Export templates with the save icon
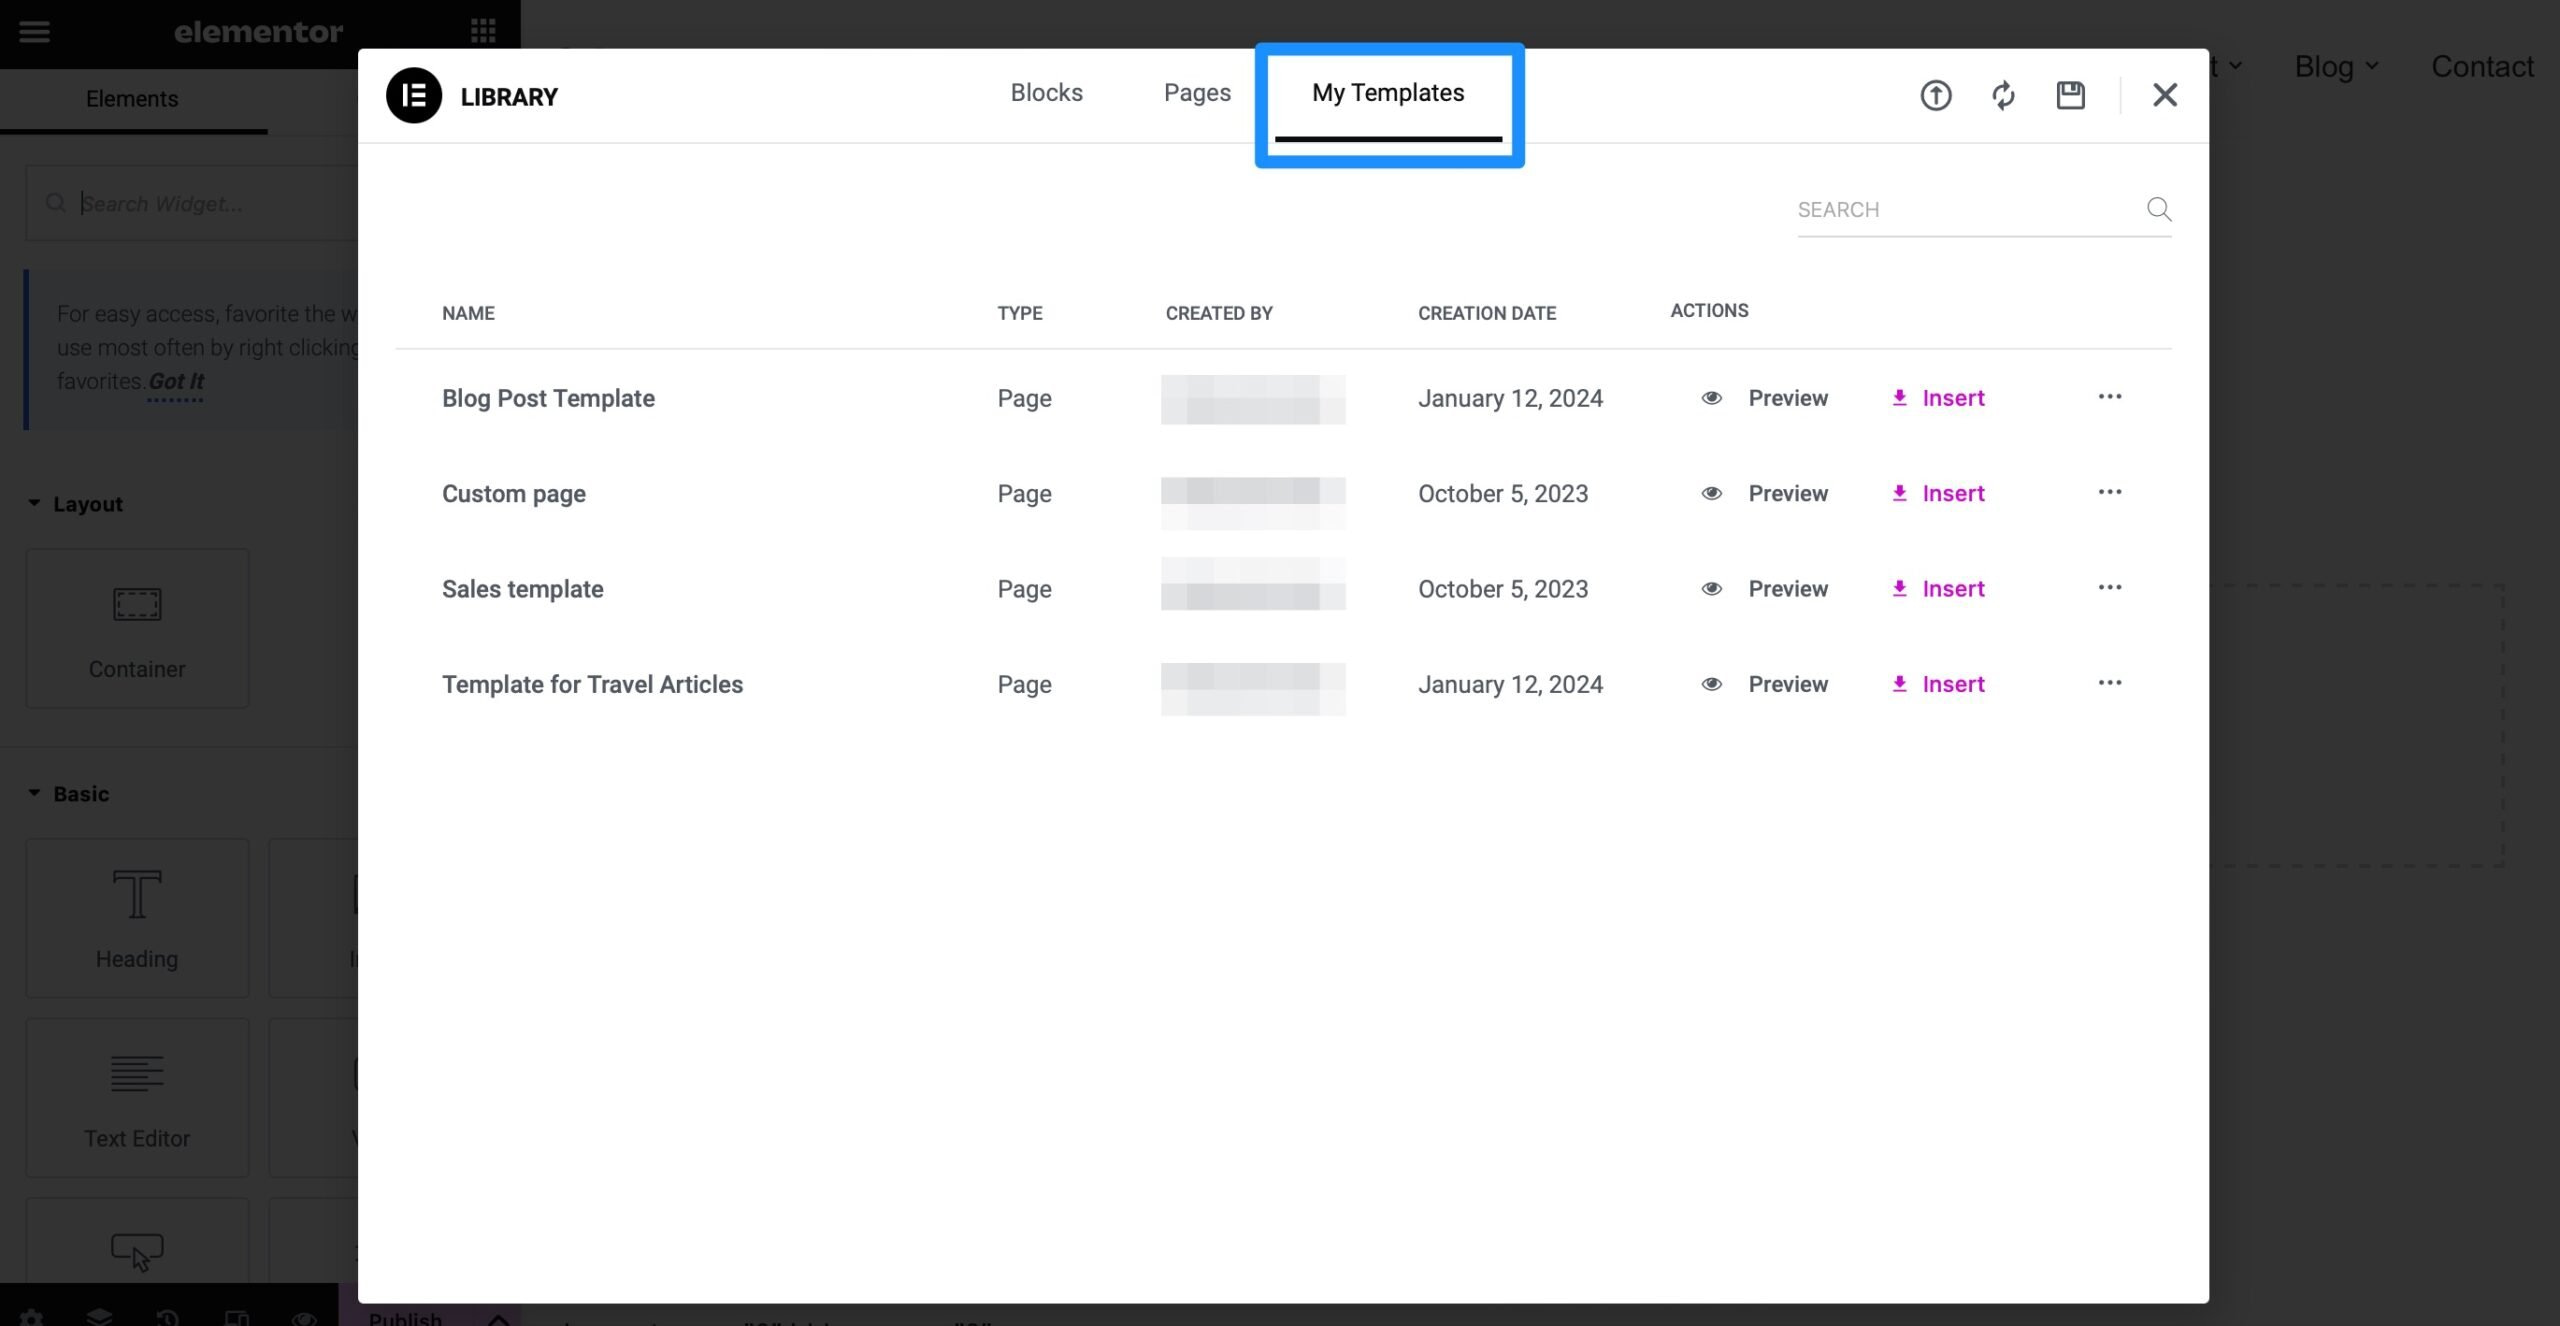This screenshot has width=2560, height=1326. (x=2070, y=95)
